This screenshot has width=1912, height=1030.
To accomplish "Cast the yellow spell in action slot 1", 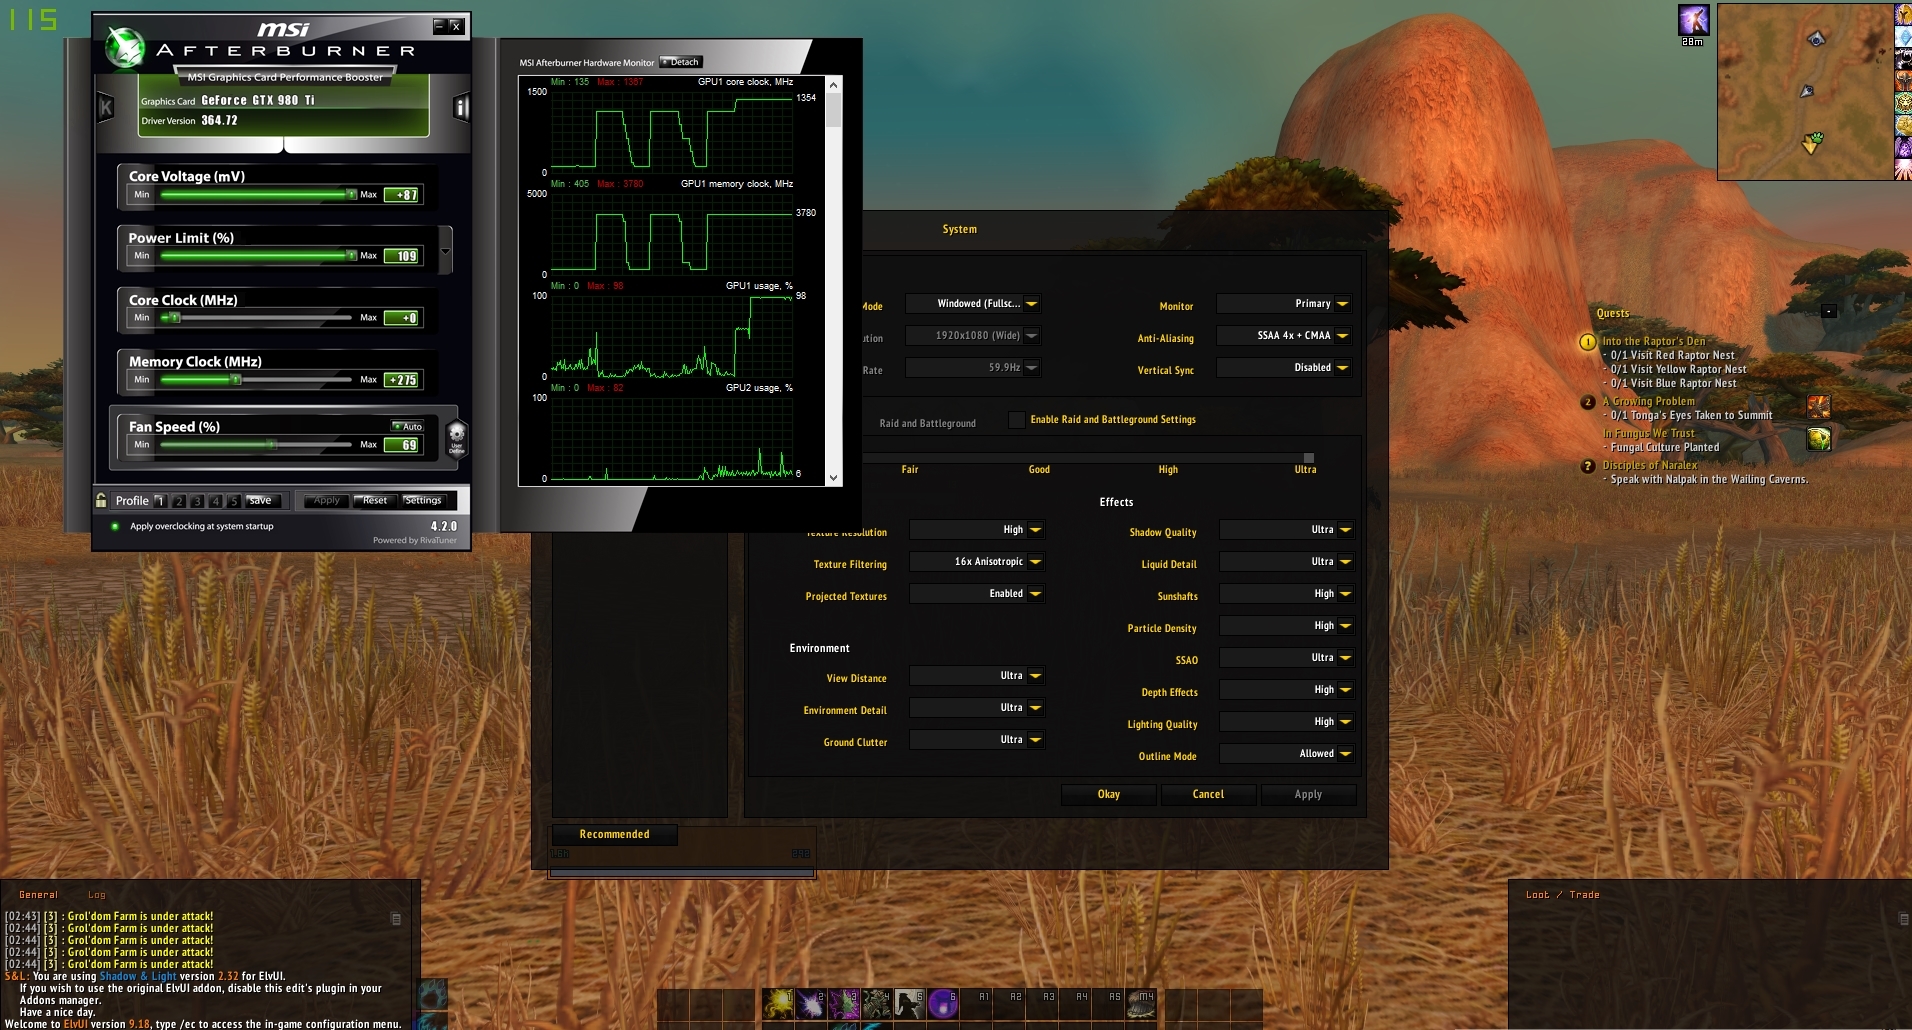I will tap(779, 1003).
